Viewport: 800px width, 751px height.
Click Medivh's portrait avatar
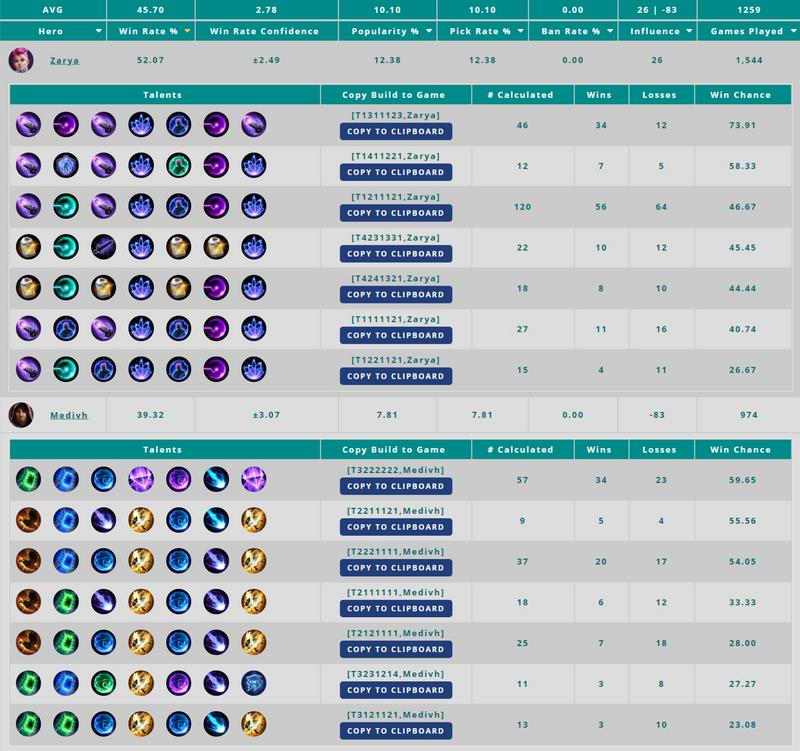(21, 415)
